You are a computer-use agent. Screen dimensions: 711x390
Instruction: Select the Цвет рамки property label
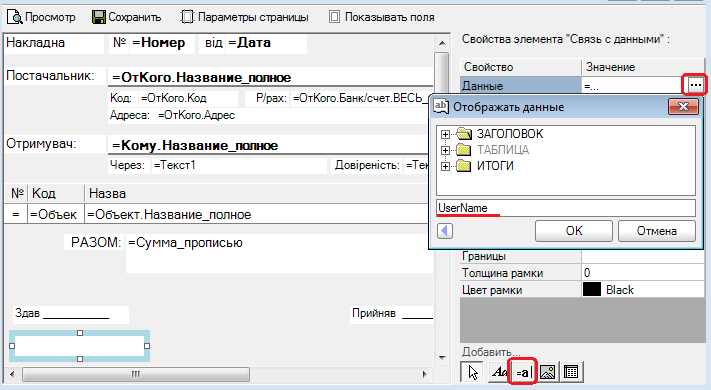(x=492, y=290)
